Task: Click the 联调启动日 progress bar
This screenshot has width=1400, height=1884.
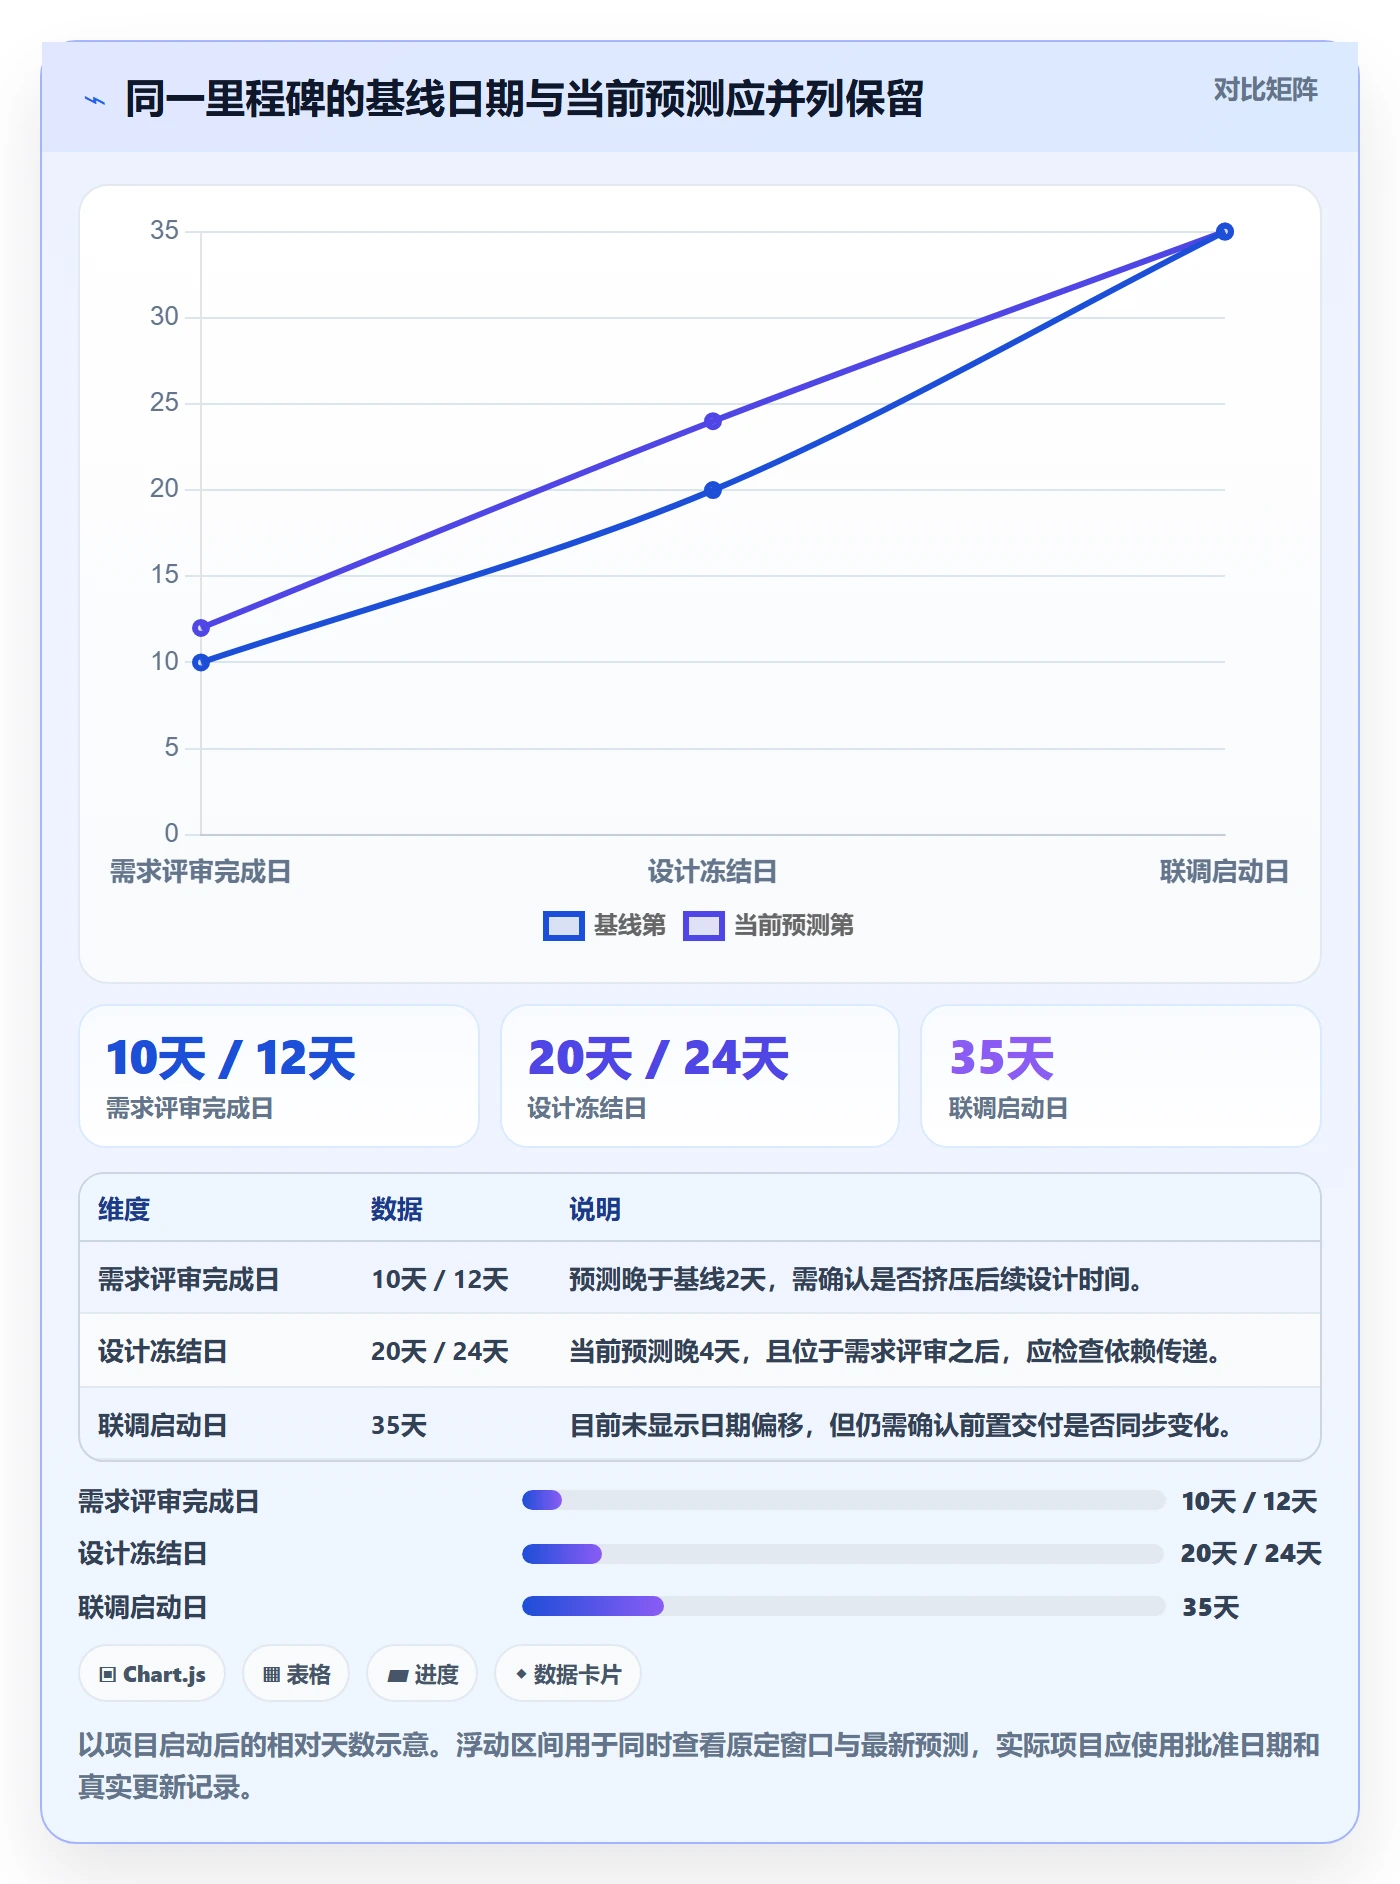Action: tap(843, 1606)
